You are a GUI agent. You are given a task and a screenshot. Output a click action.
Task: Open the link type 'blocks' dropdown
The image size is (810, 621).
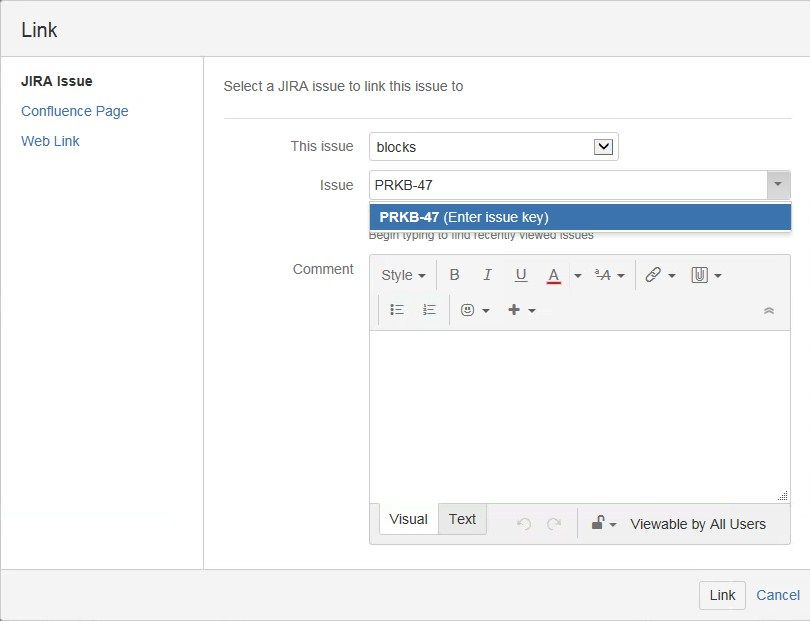[x=493, y=147]
